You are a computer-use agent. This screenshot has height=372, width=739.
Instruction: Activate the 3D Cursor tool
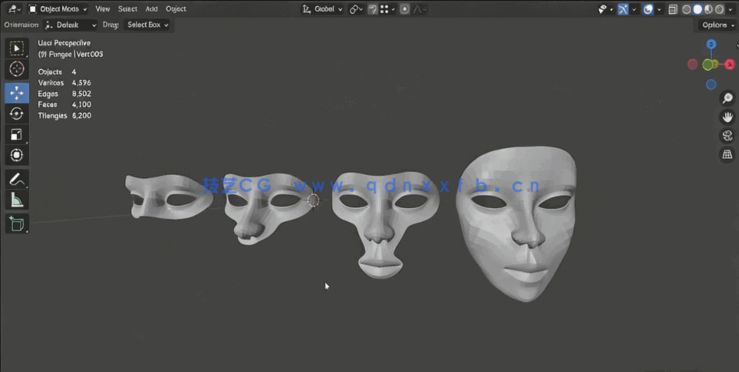(17, 69)
